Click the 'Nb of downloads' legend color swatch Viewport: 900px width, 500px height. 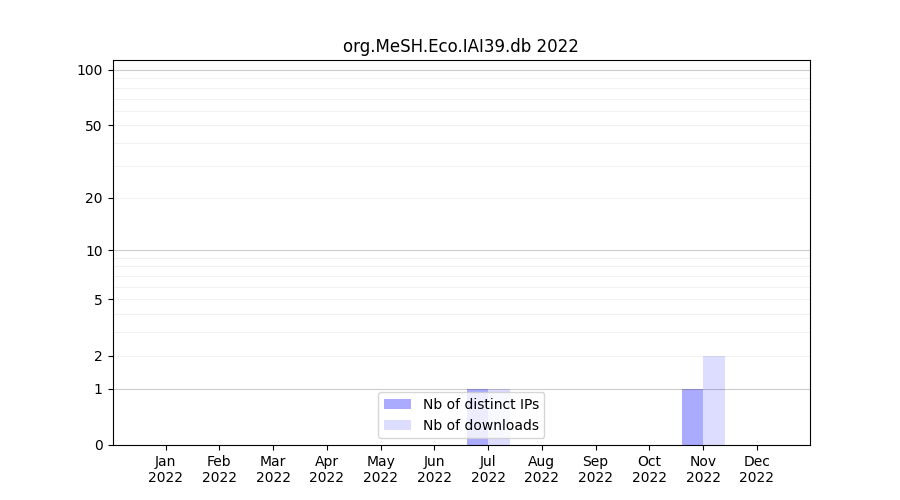[x=397, y=425]
